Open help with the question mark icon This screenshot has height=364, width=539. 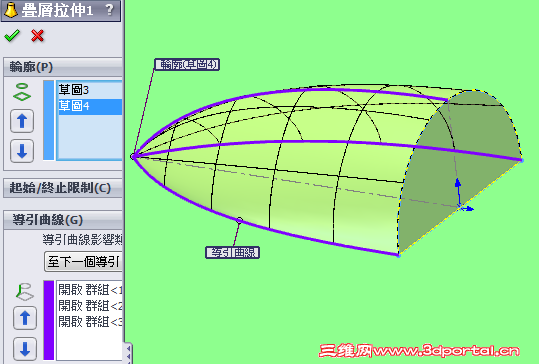coord(109,10)
